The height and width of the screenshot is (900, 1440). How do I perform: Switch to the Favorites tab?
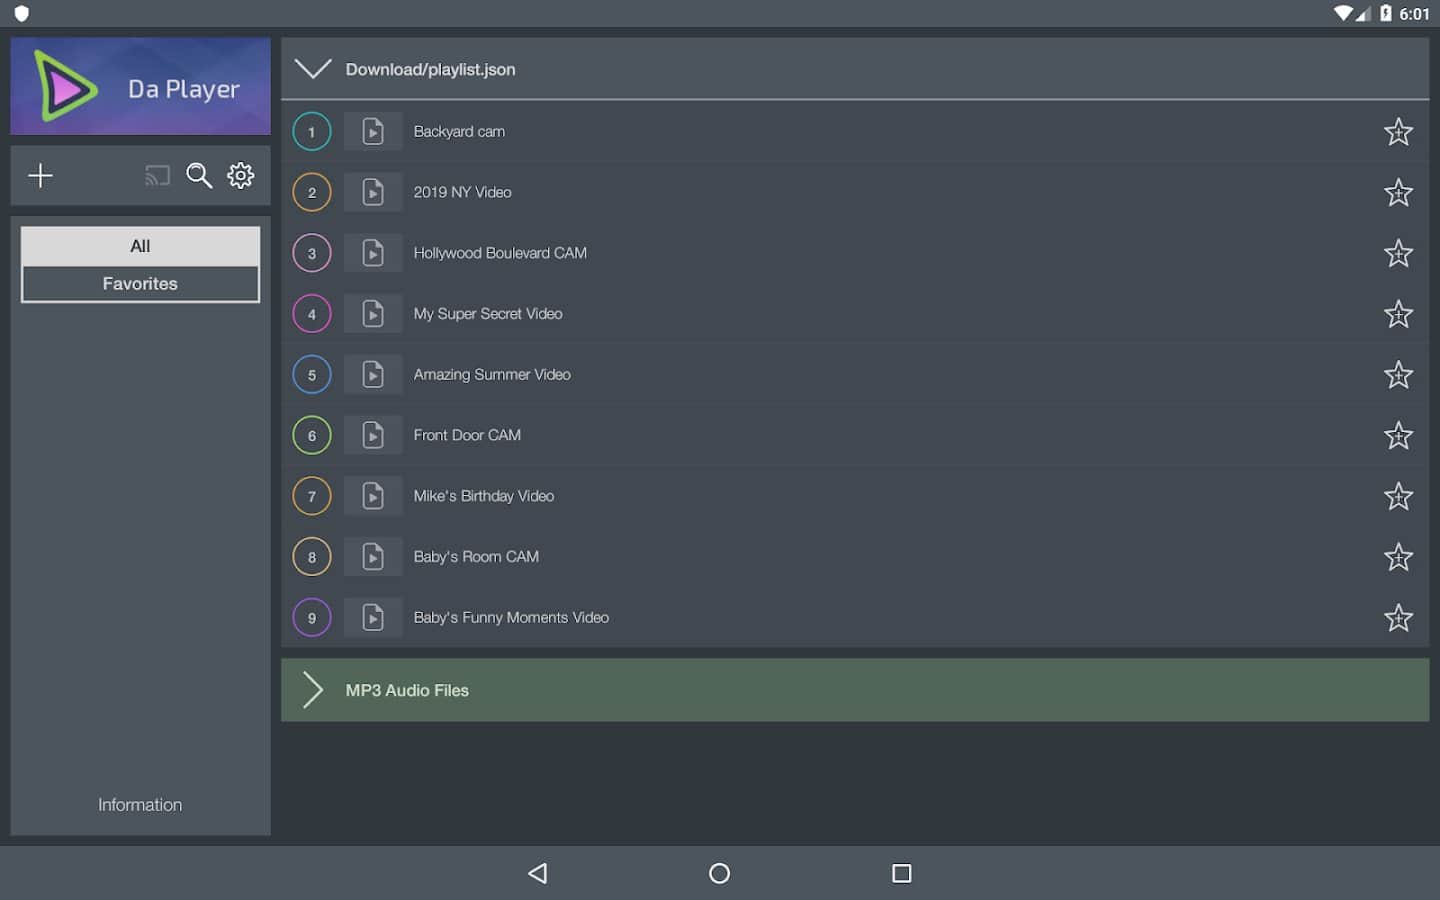(140, 284)
